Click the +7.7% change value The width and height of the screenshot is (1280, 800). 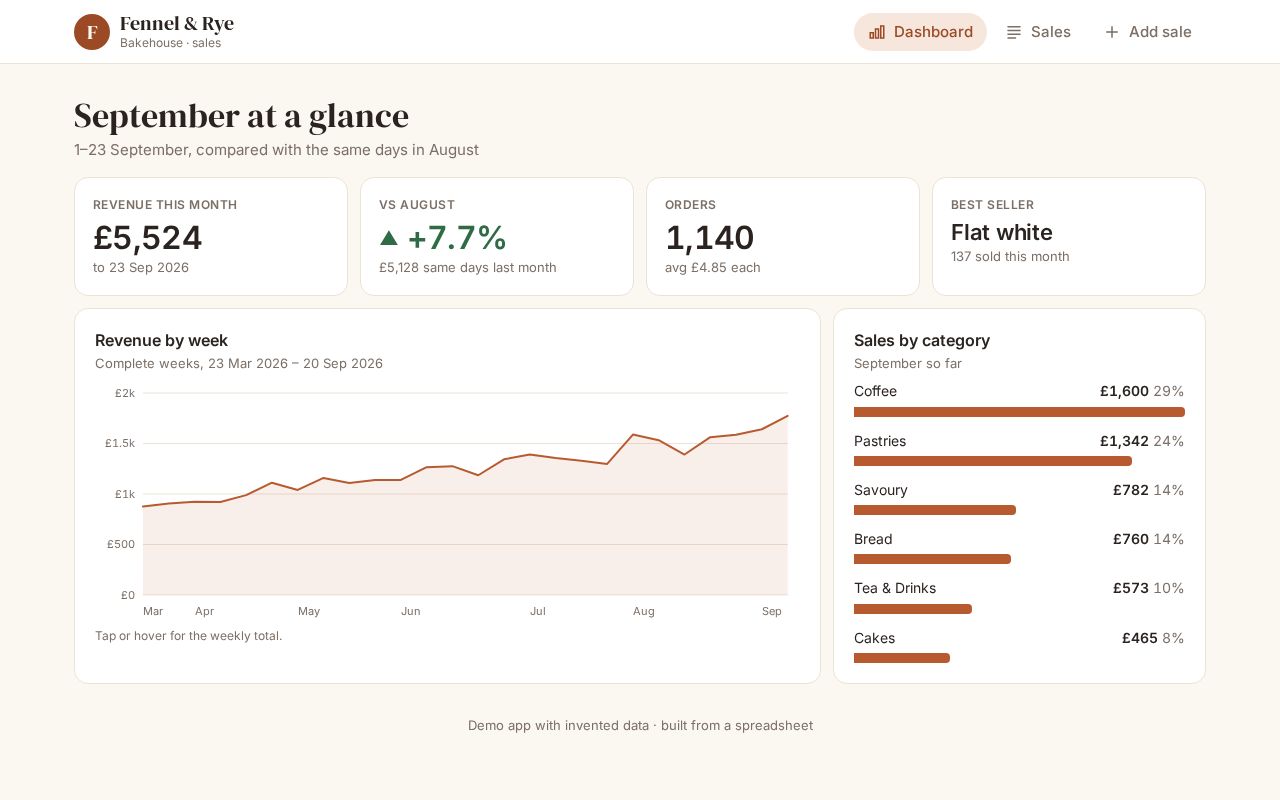[457, 238]
